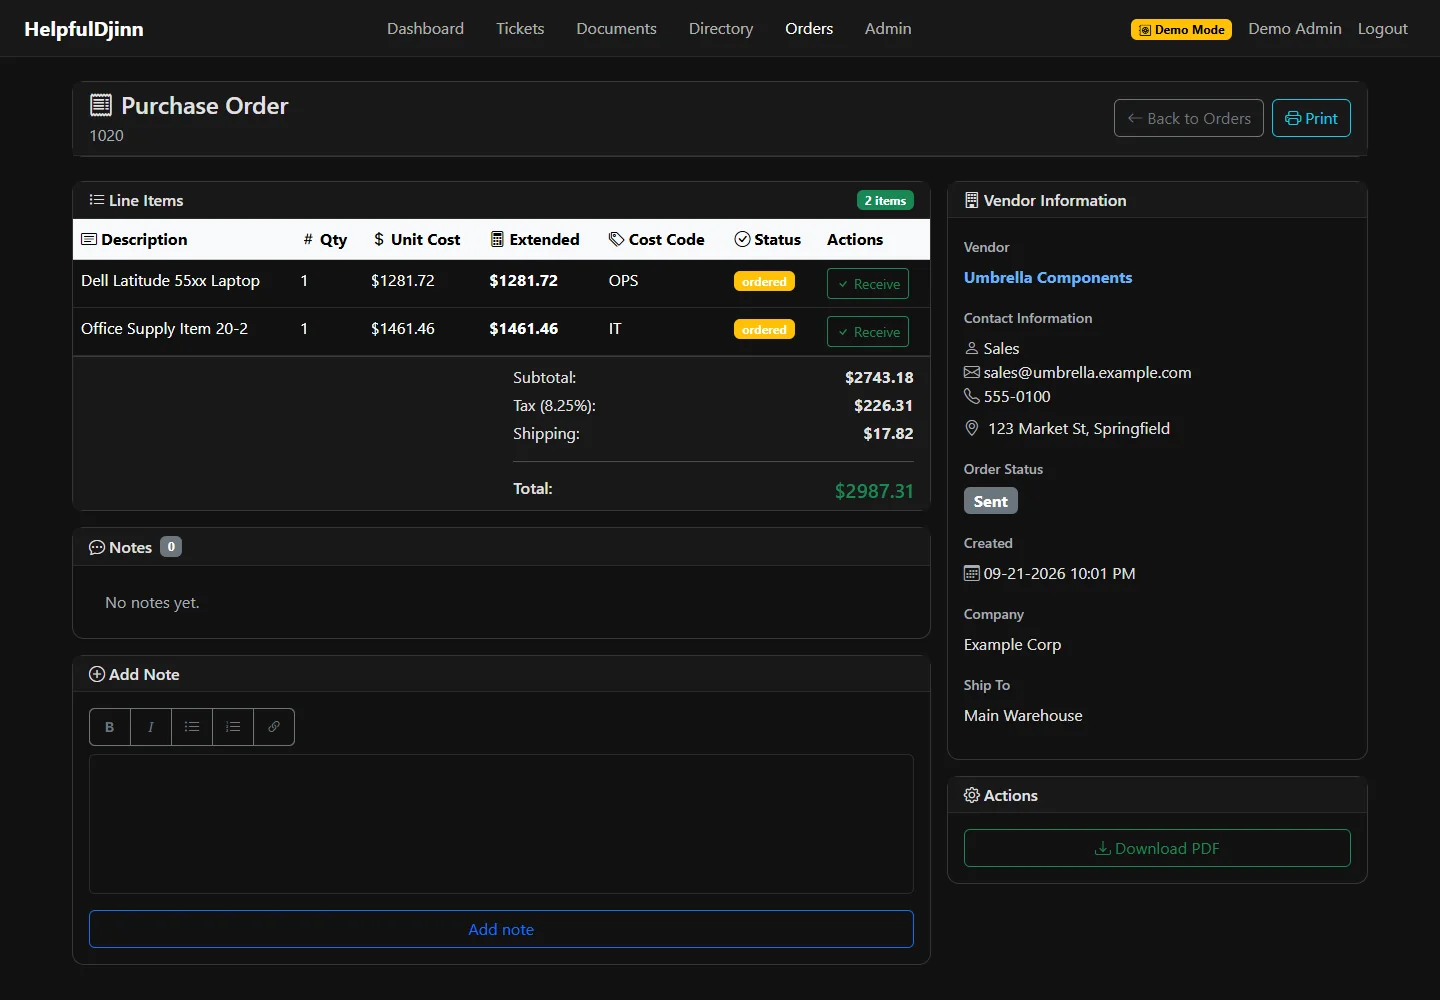Click the Vendor Information building icon
The width and height of the screenshot is (1440, 1000).
coord(971,200)
